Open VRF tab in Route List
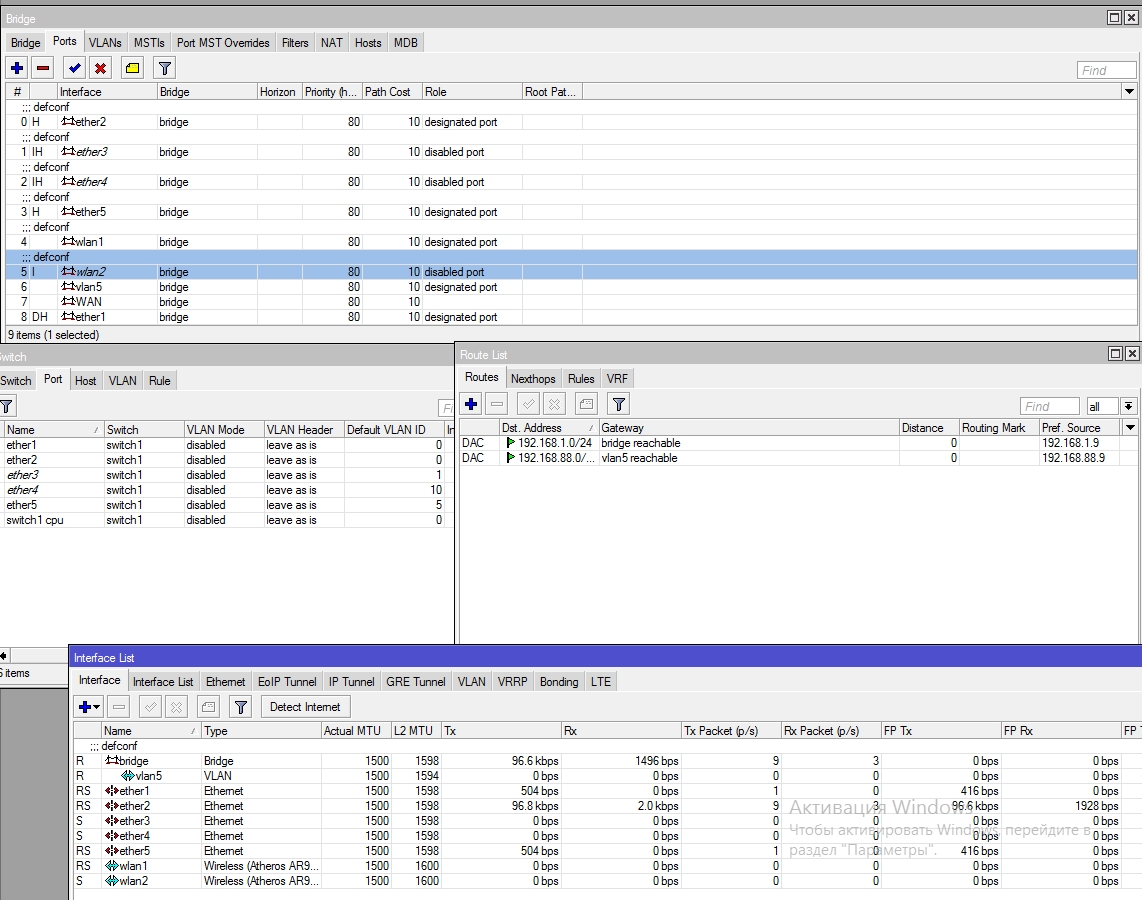 pyautogui.click(x=617, y=379)
